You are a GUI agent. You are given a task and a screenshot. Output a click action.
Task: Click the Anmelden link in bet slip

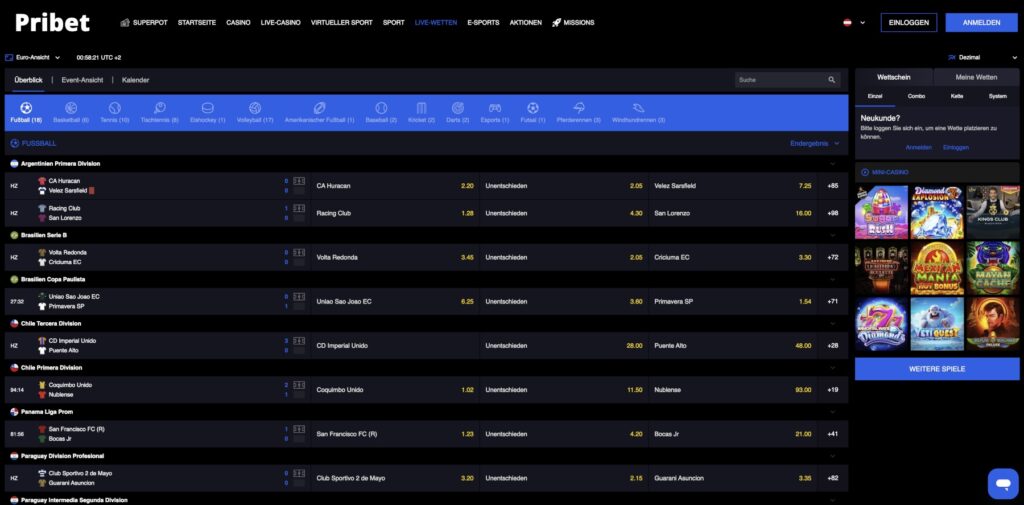(918, 148)
